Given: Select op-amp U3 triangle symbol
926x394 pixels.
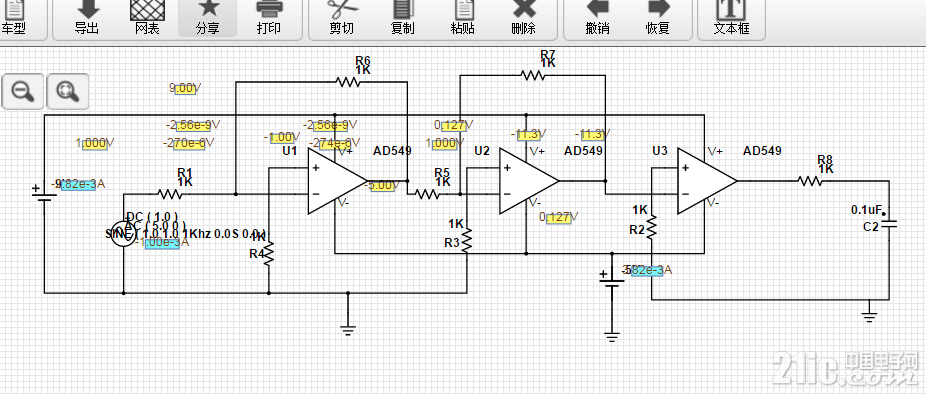Looking at the screenshot, I should [x=706, y=181].
